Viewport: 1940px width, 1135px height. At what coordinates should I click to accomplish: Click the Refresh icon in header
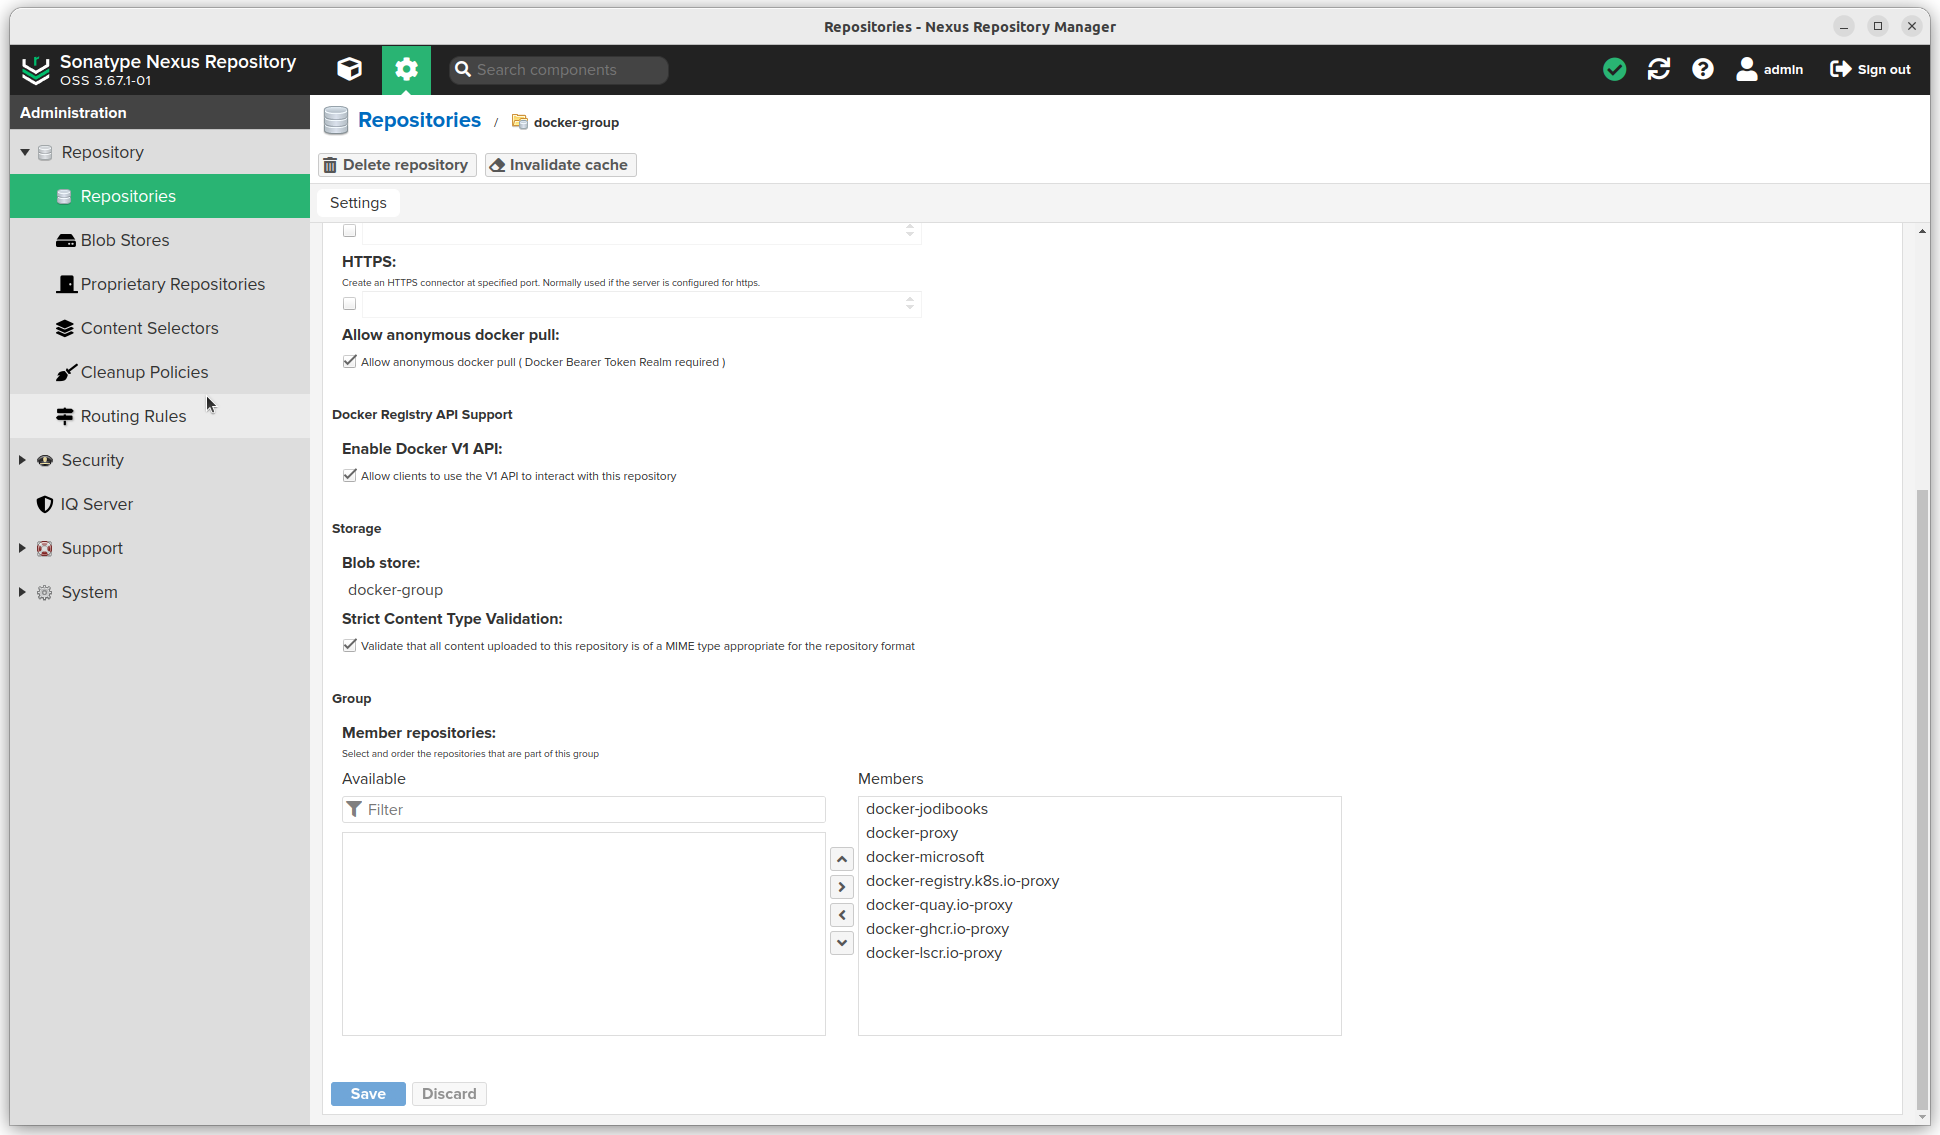(x=1659, y=69)
